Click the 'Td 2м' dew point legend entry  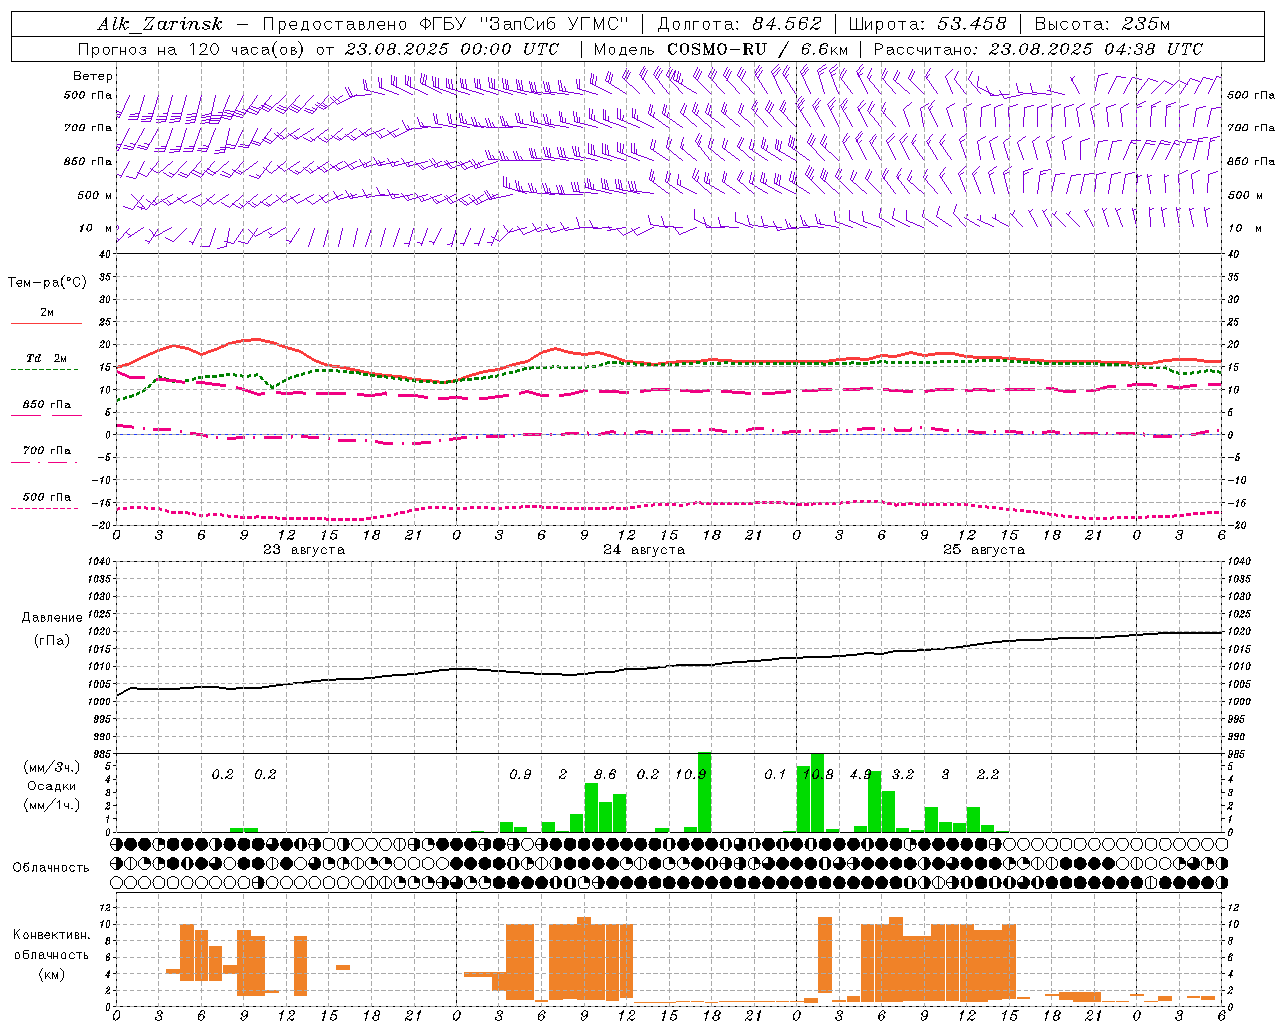(46, 358)
